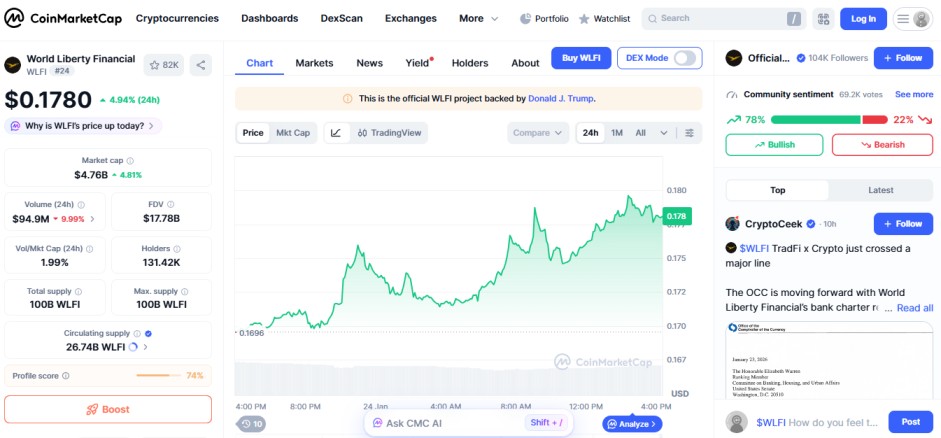The height and width of the screenshot is (438, 941).
Task: Click the Vol/Mkt Cap info icon
Action: point(89,248)
